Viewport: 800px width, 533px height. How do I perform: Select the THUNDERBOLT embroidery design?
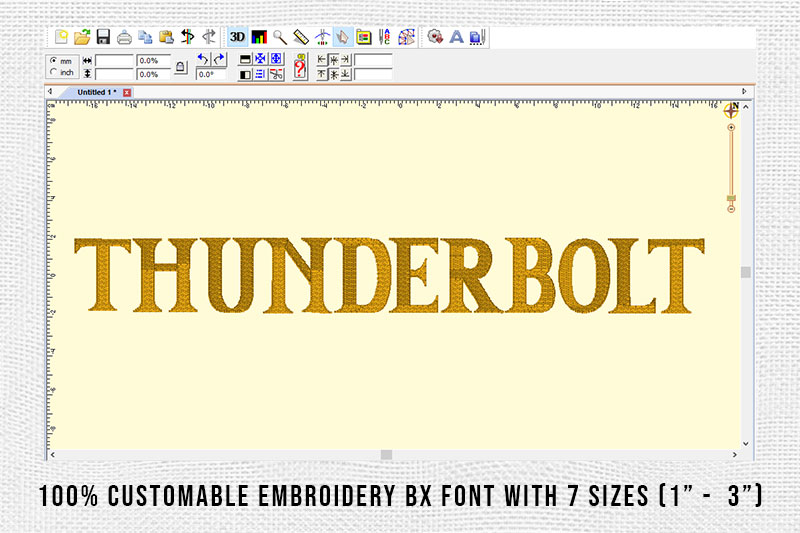tap(389, 275)
